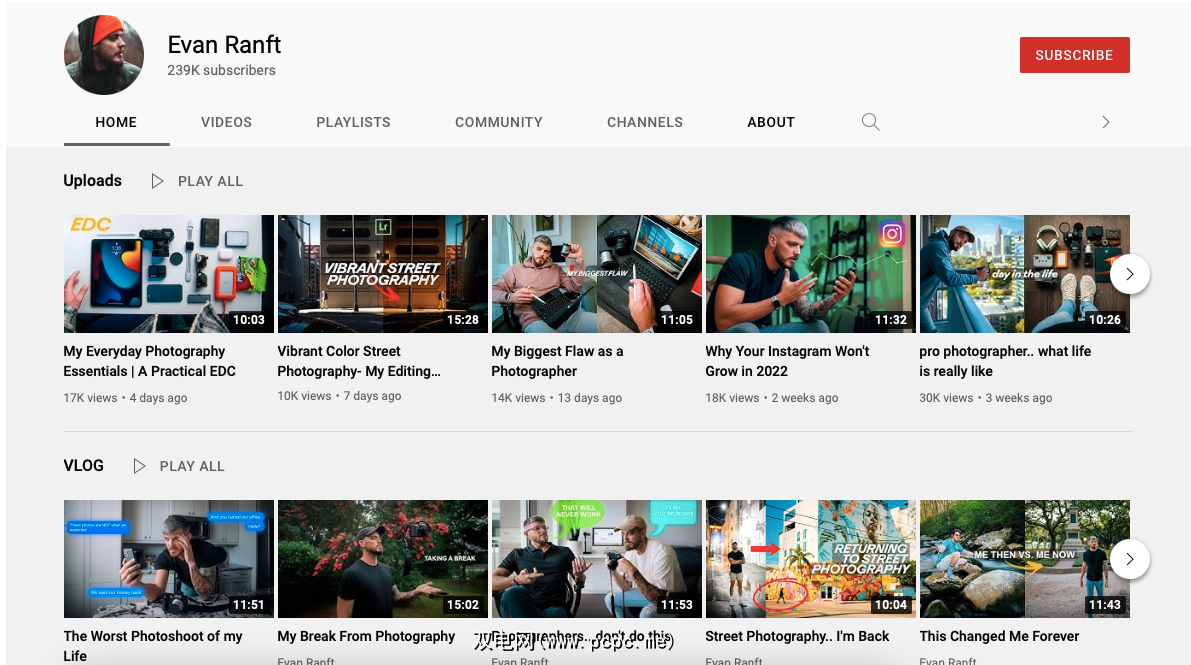Click title 'My Biggest Flaw as a Photographer'
The width and height of the screenshot is (1191, 665).
[558, 361]
